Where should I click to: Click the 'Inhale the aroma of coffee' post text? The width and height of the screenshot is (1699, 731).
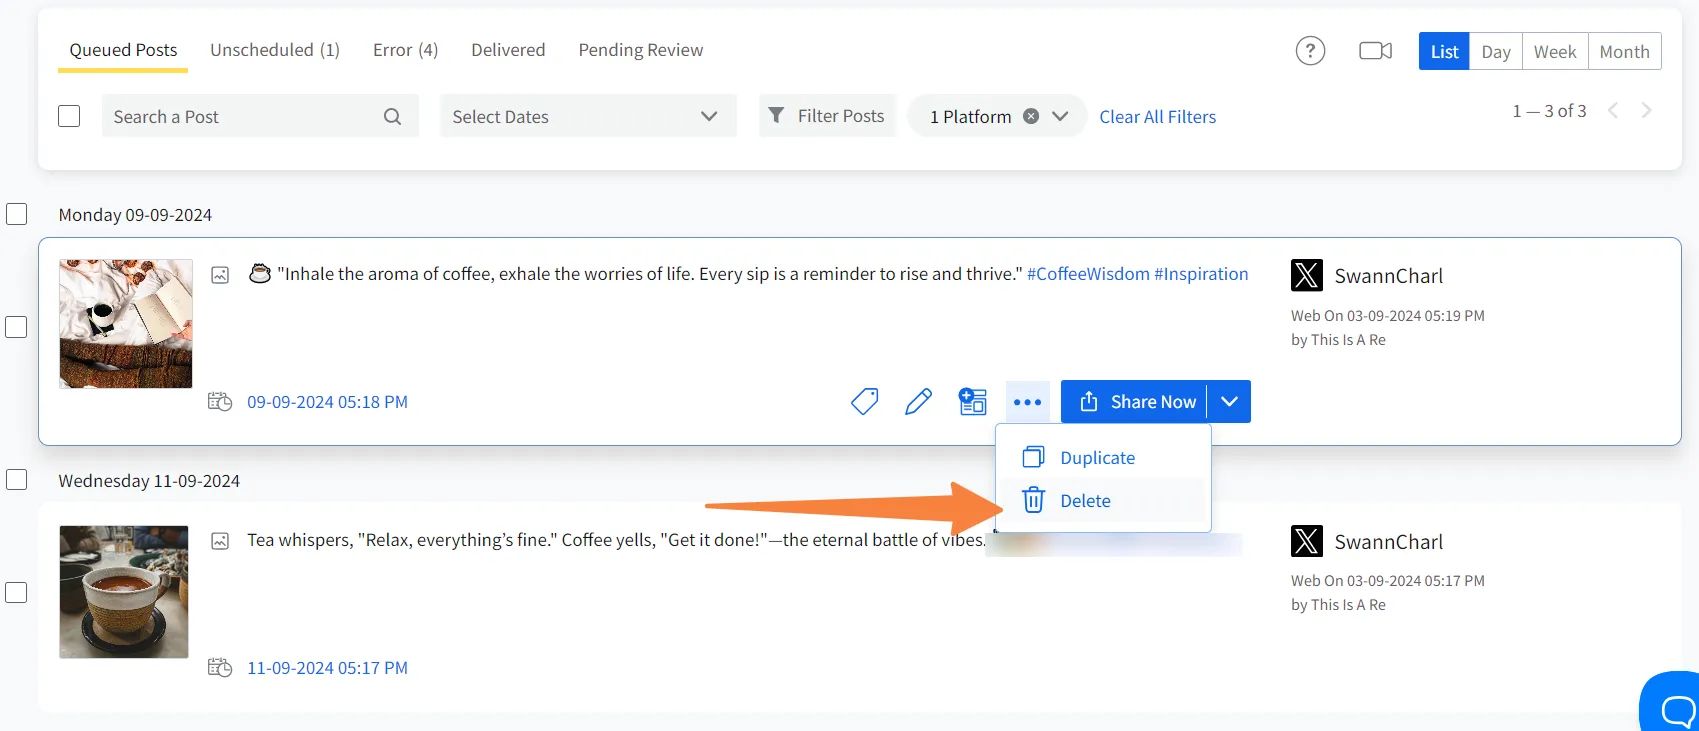click(650, 274)
